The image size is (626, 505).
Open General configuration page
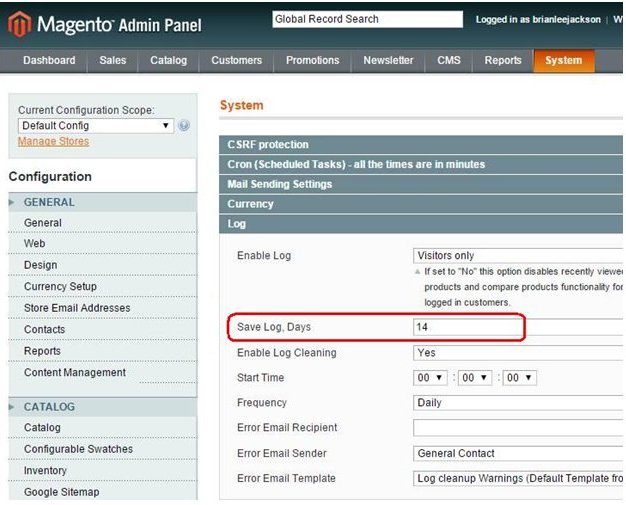click(103, 223)
